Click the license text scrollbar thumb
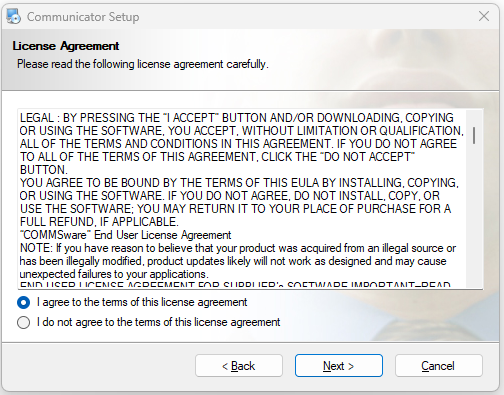The image size is (504, 395). 474,136
